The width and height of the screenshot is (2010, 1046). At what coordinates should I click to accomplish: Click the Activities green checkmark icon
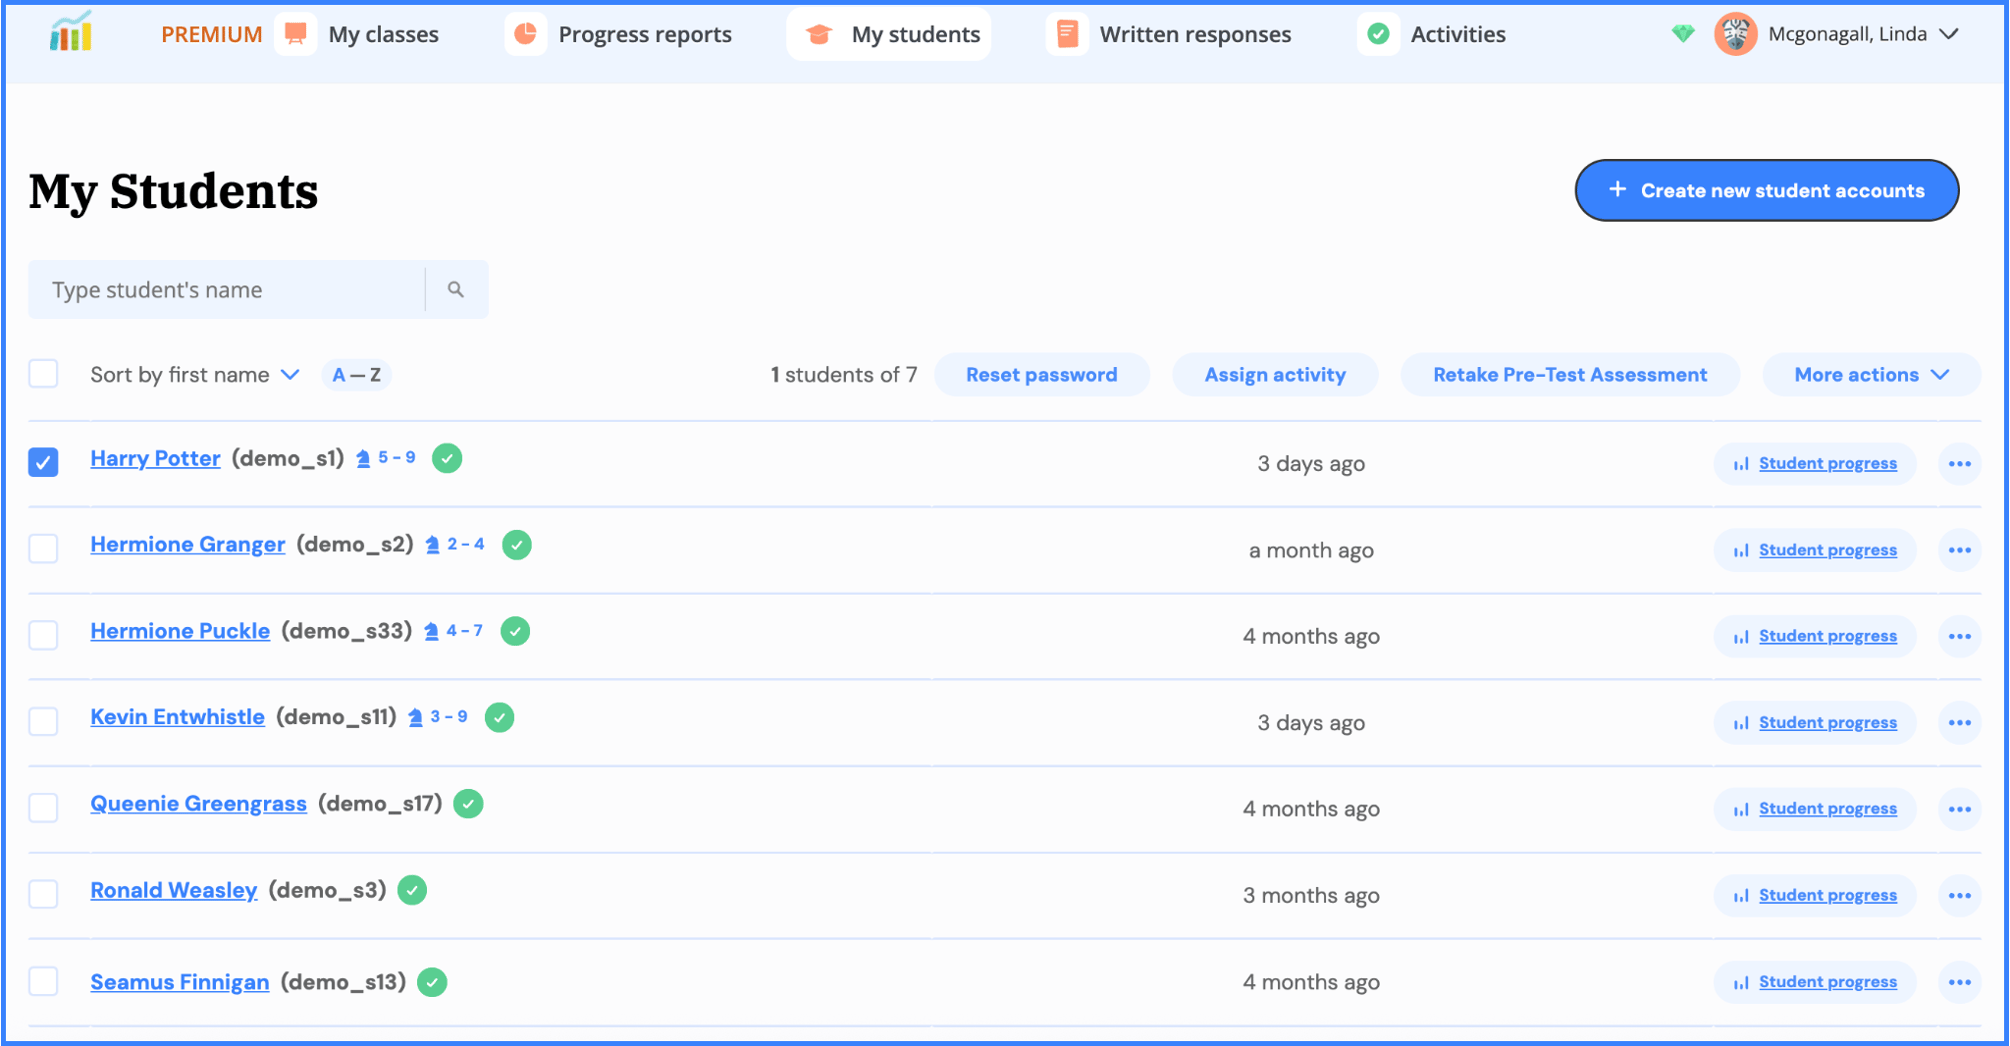coord(1377,33)
